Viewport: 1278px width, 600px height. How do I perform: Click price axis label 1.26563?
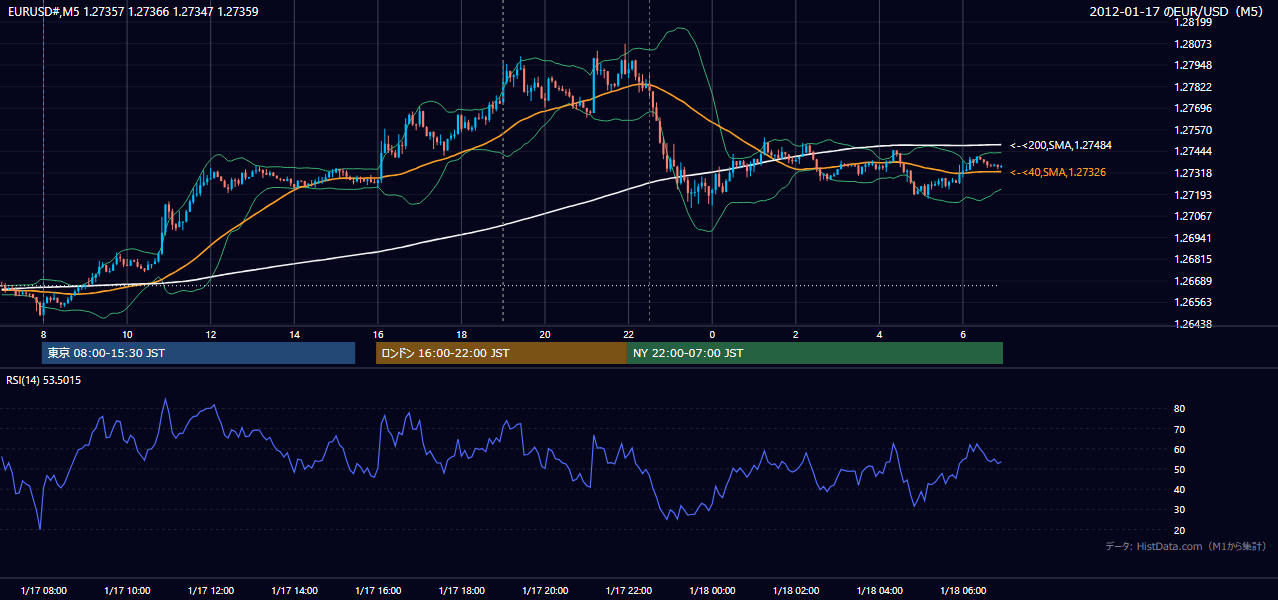click(x=1194, y=302)
